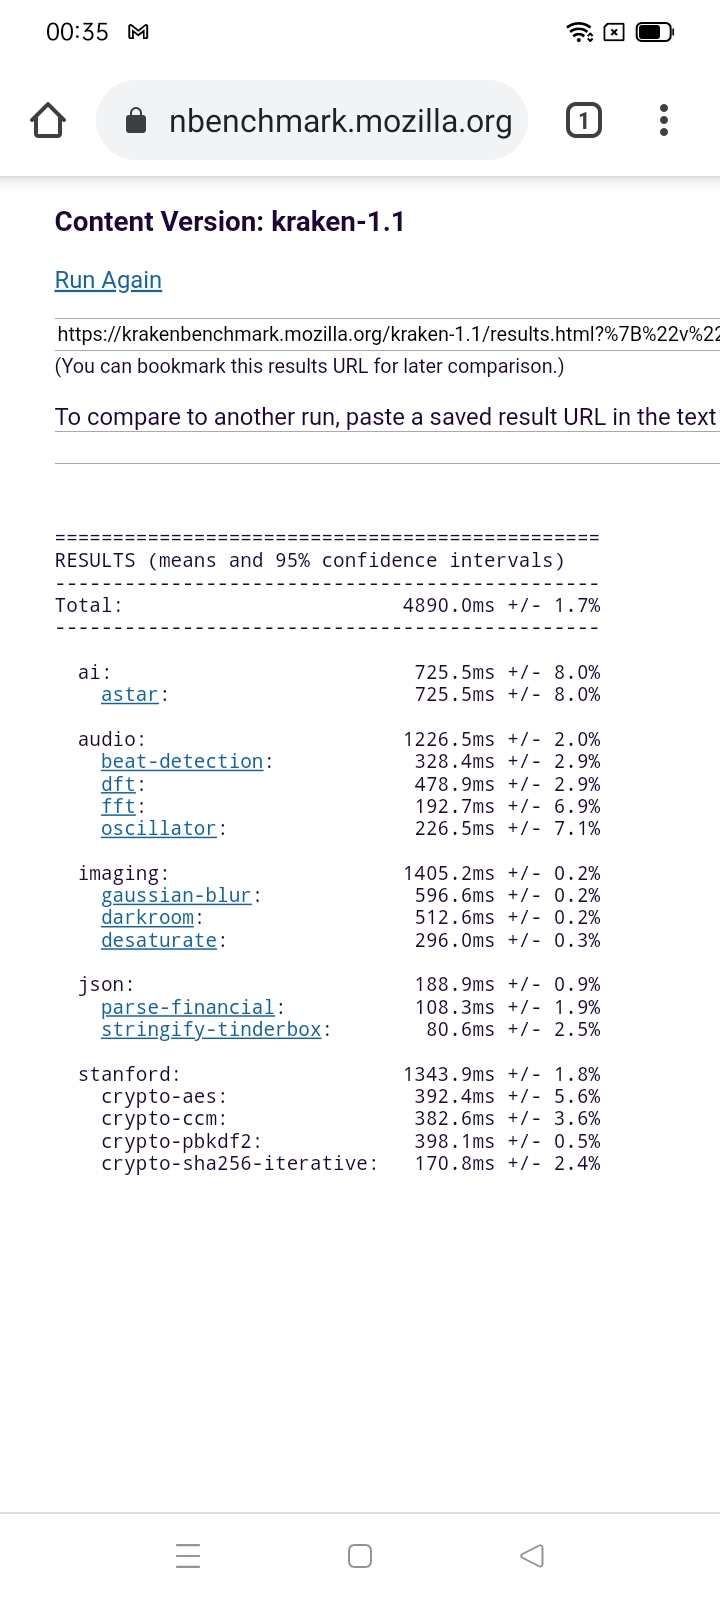The height and width of the screenshot is (1600, 720).
Task: Click the Run Again link
Action: pos(108,280)
